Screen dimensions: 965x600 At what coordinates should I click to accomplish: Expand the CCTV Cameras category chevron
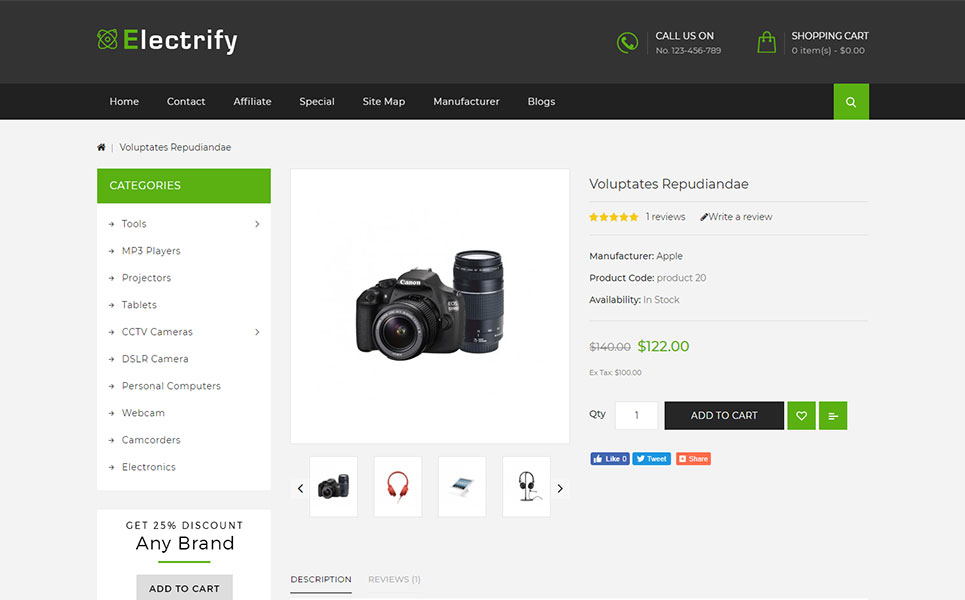tap(257, 331)
